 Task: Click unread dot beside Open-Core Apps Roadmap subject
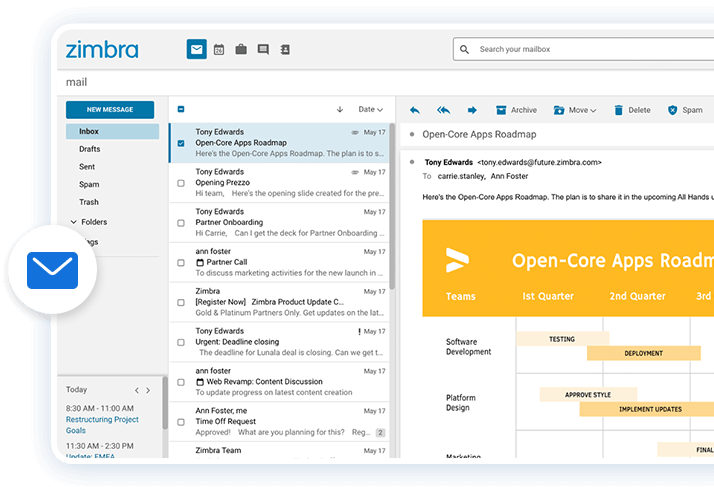click(412, 134)
